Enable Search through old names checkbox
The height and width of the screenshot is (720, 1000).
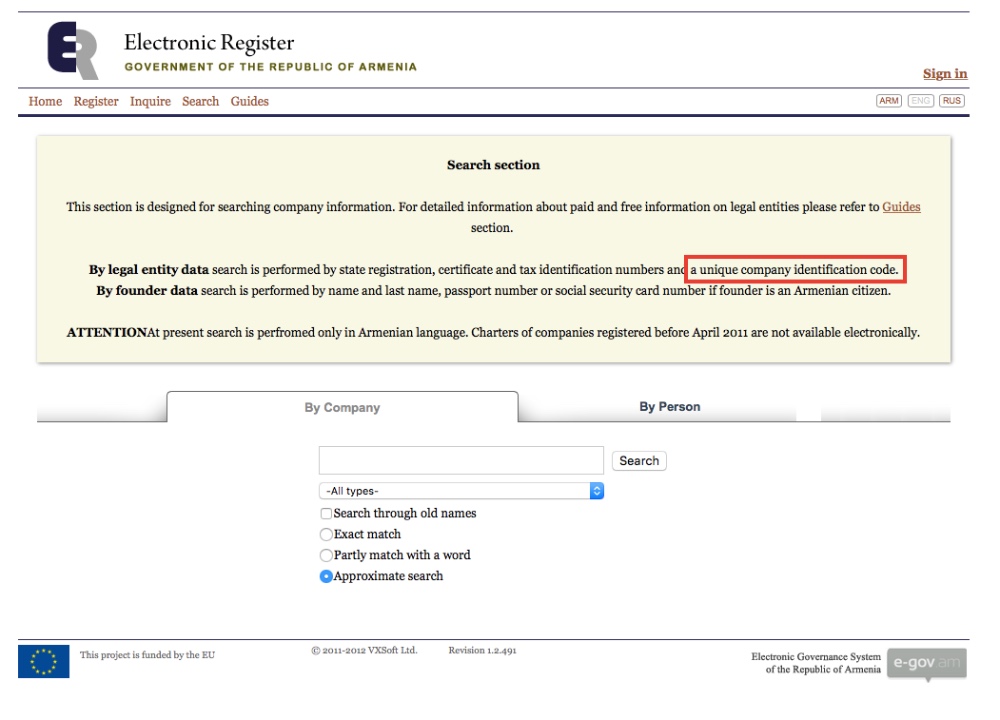coord(326,513)
